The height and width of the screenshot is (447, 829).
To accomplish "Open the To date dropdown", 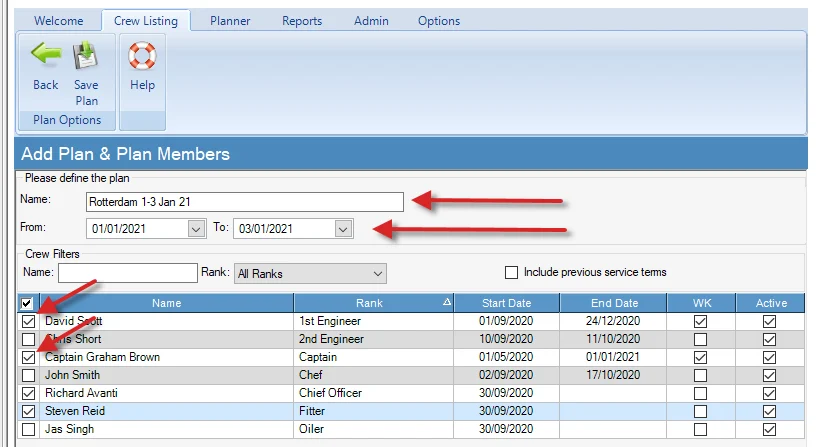I will (x=343, y=229).
